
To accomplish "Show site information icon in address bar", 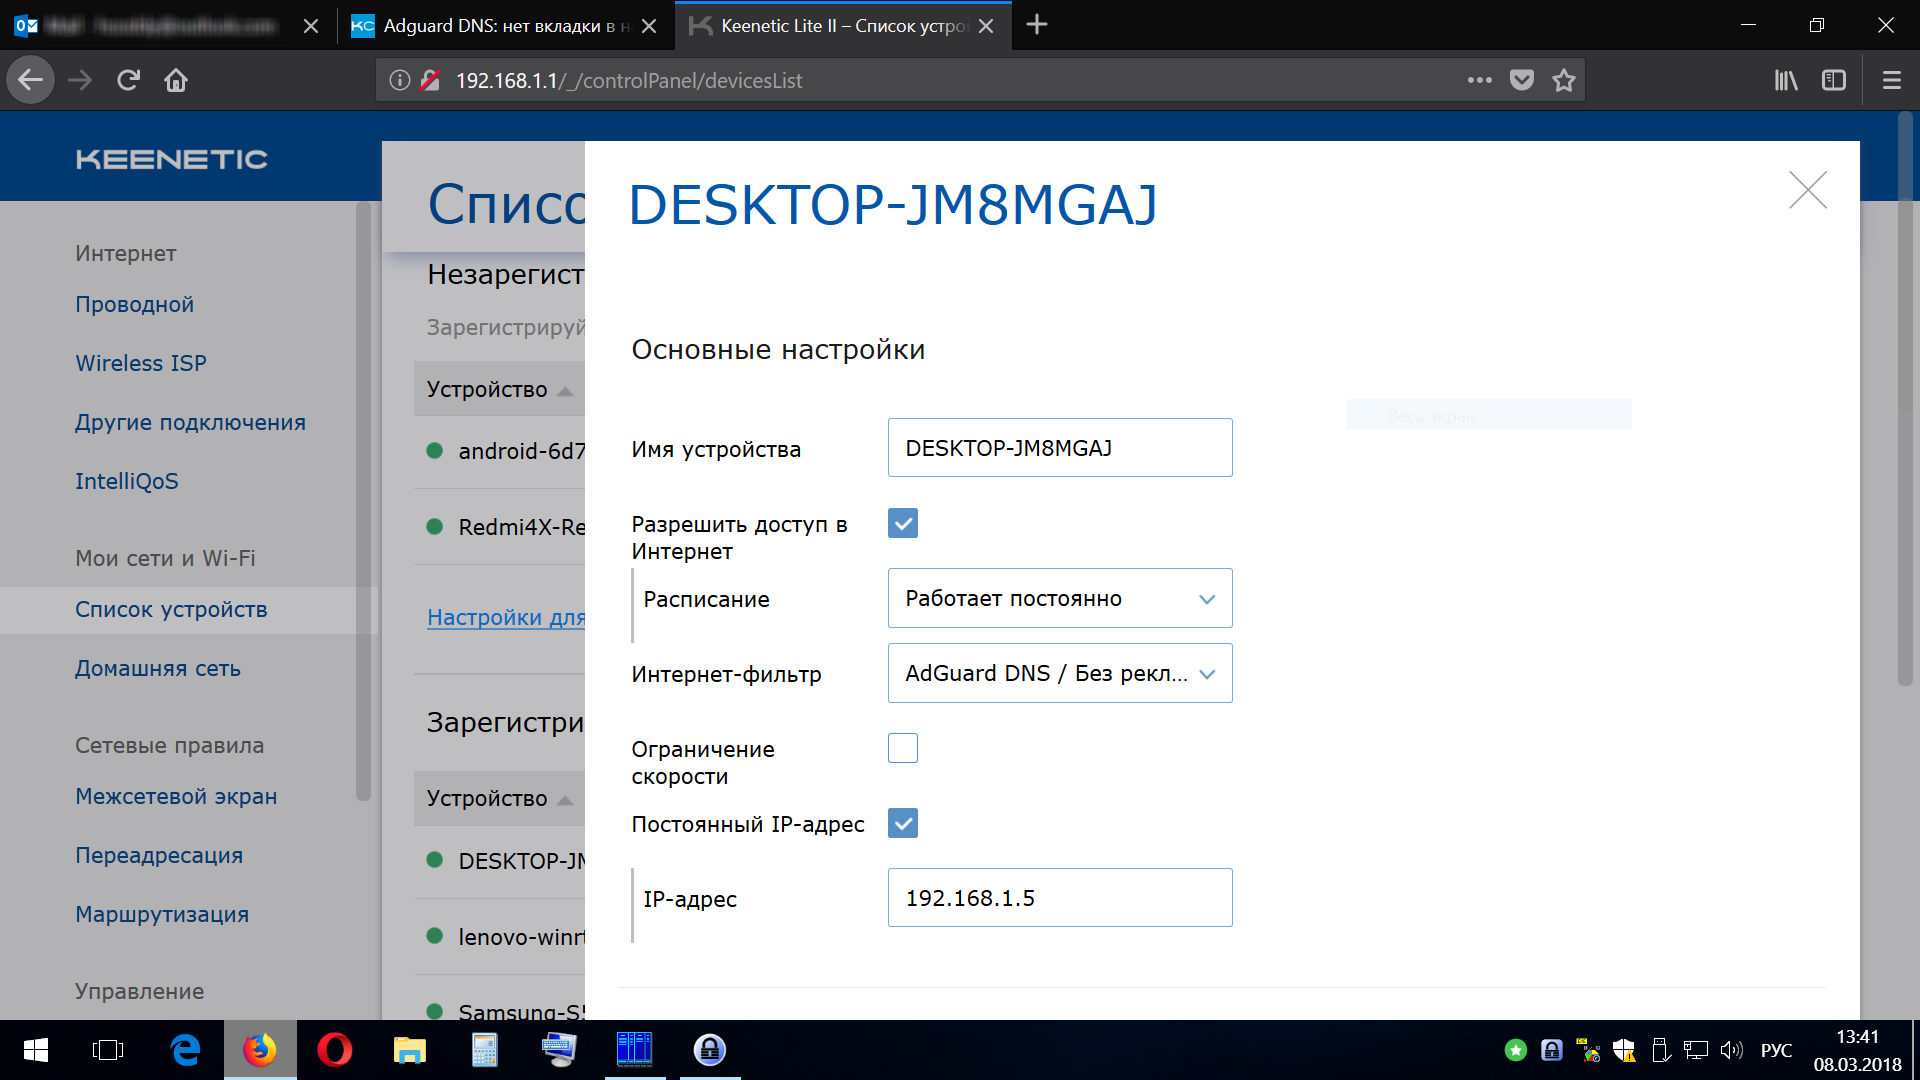I will (x=399, y=80).
